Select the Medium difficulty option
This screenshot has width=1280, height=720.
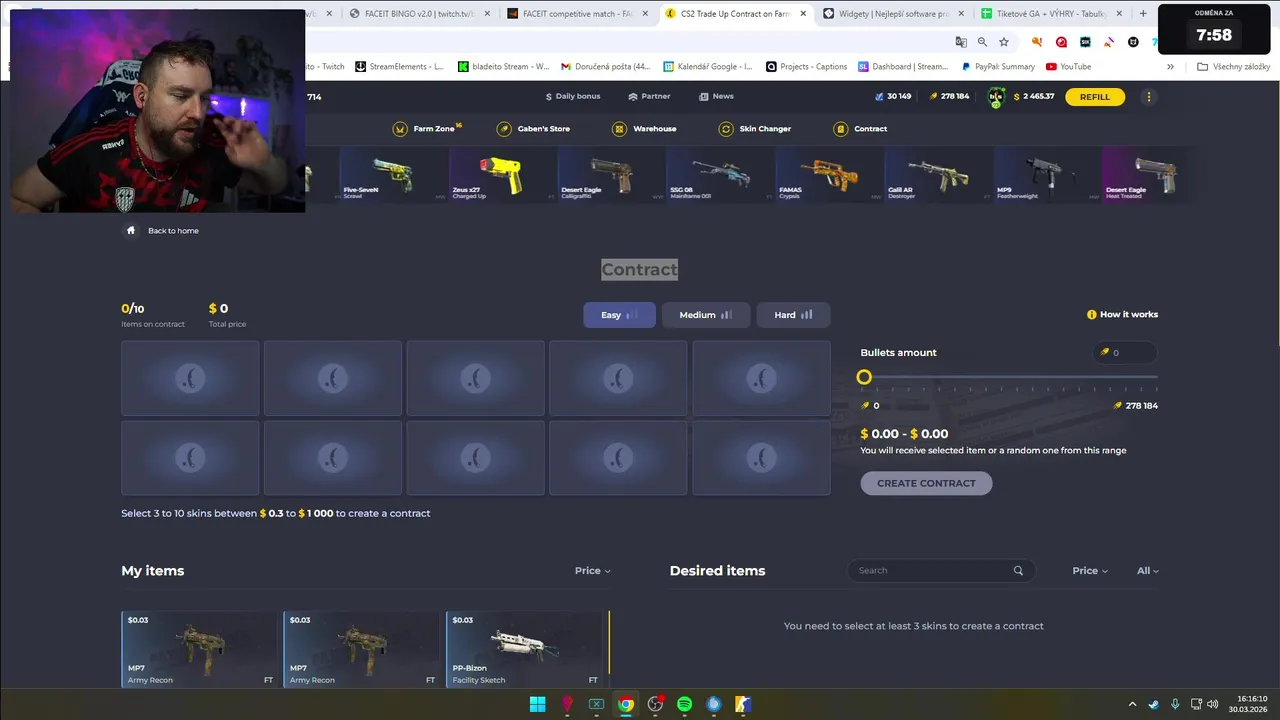pos(706,315)
